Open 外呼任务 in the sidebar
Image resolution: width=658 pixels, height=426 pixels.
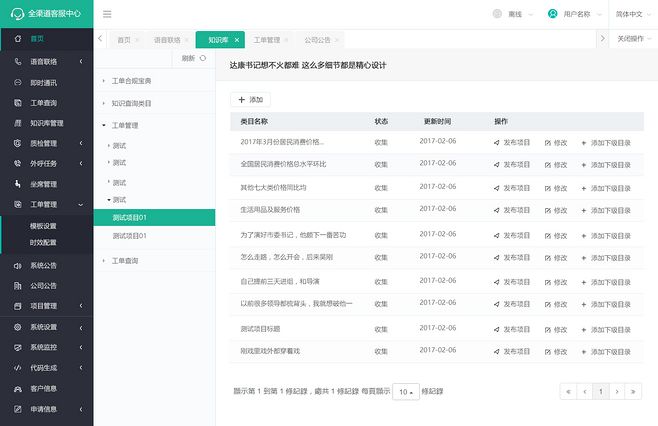tap(43, 163)
